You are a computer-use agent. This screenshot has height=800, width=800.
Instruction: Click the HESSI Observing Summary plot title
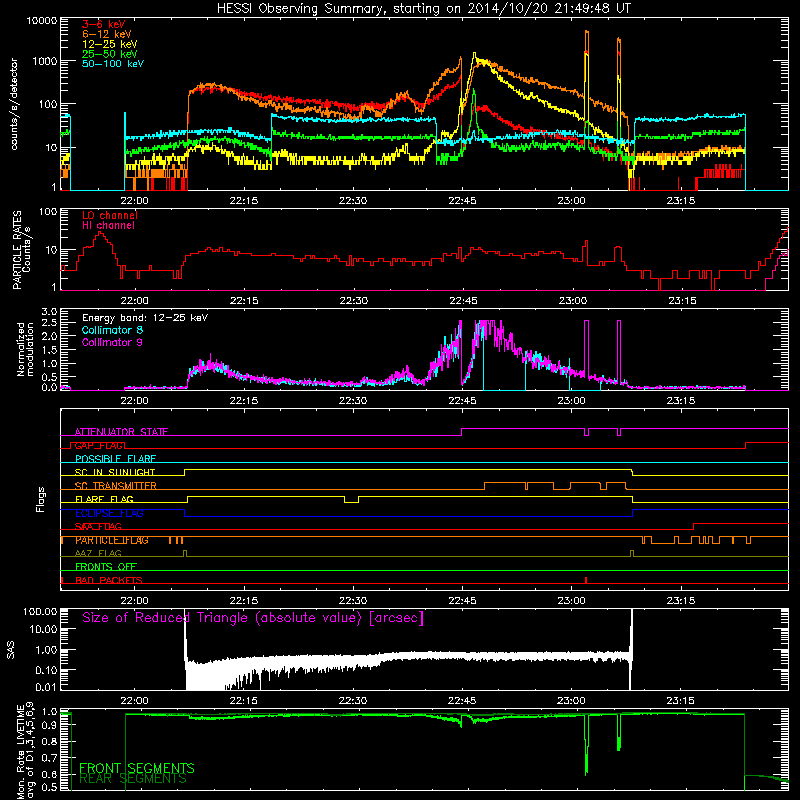coord(423,9)
